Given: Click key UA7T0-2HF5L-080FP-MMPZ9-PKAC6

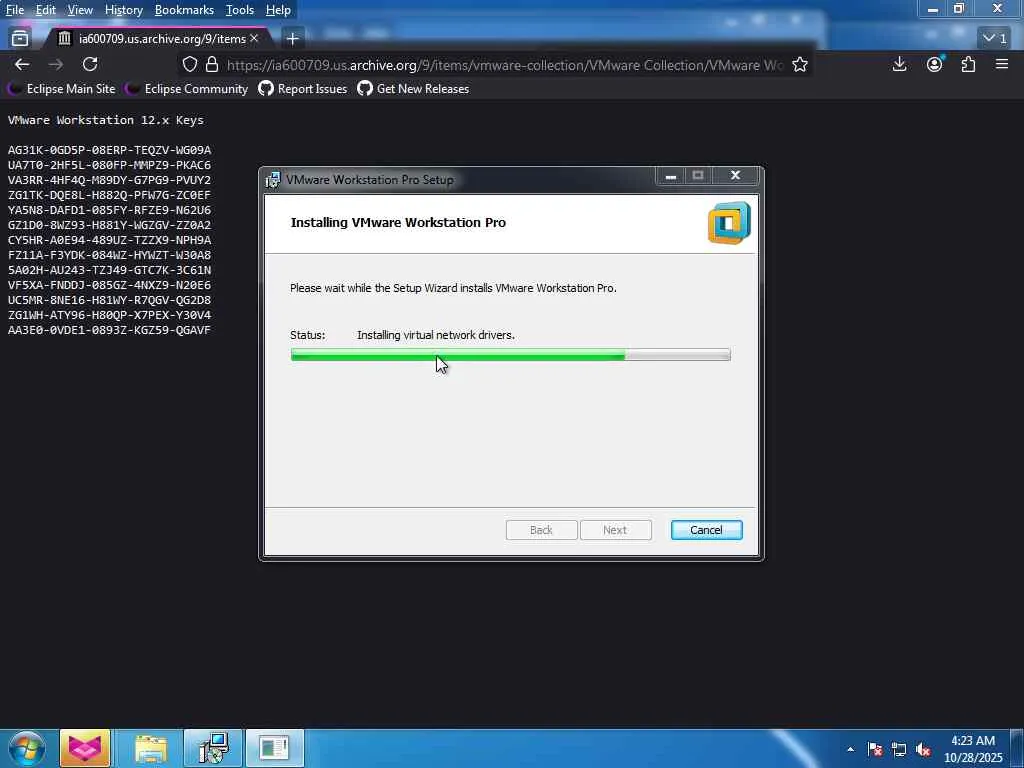Looking at the screenshot, I should [x=109, y=165].
